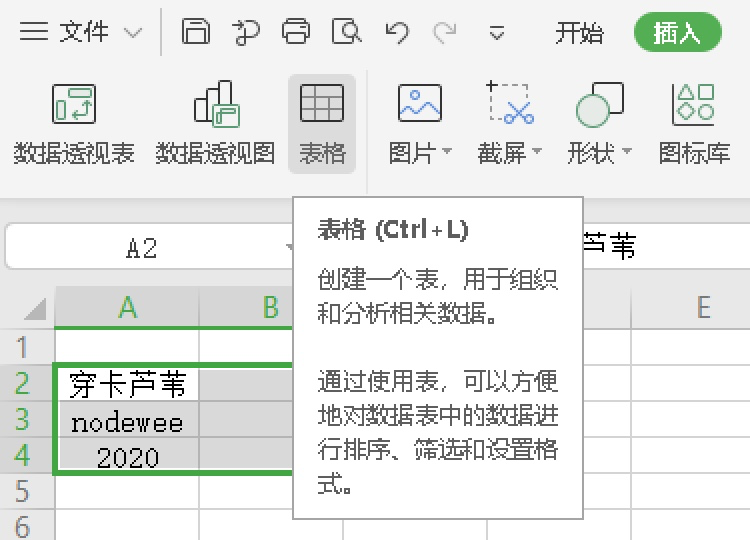Click the Save icon in quick toolbar

click(196, 32)
